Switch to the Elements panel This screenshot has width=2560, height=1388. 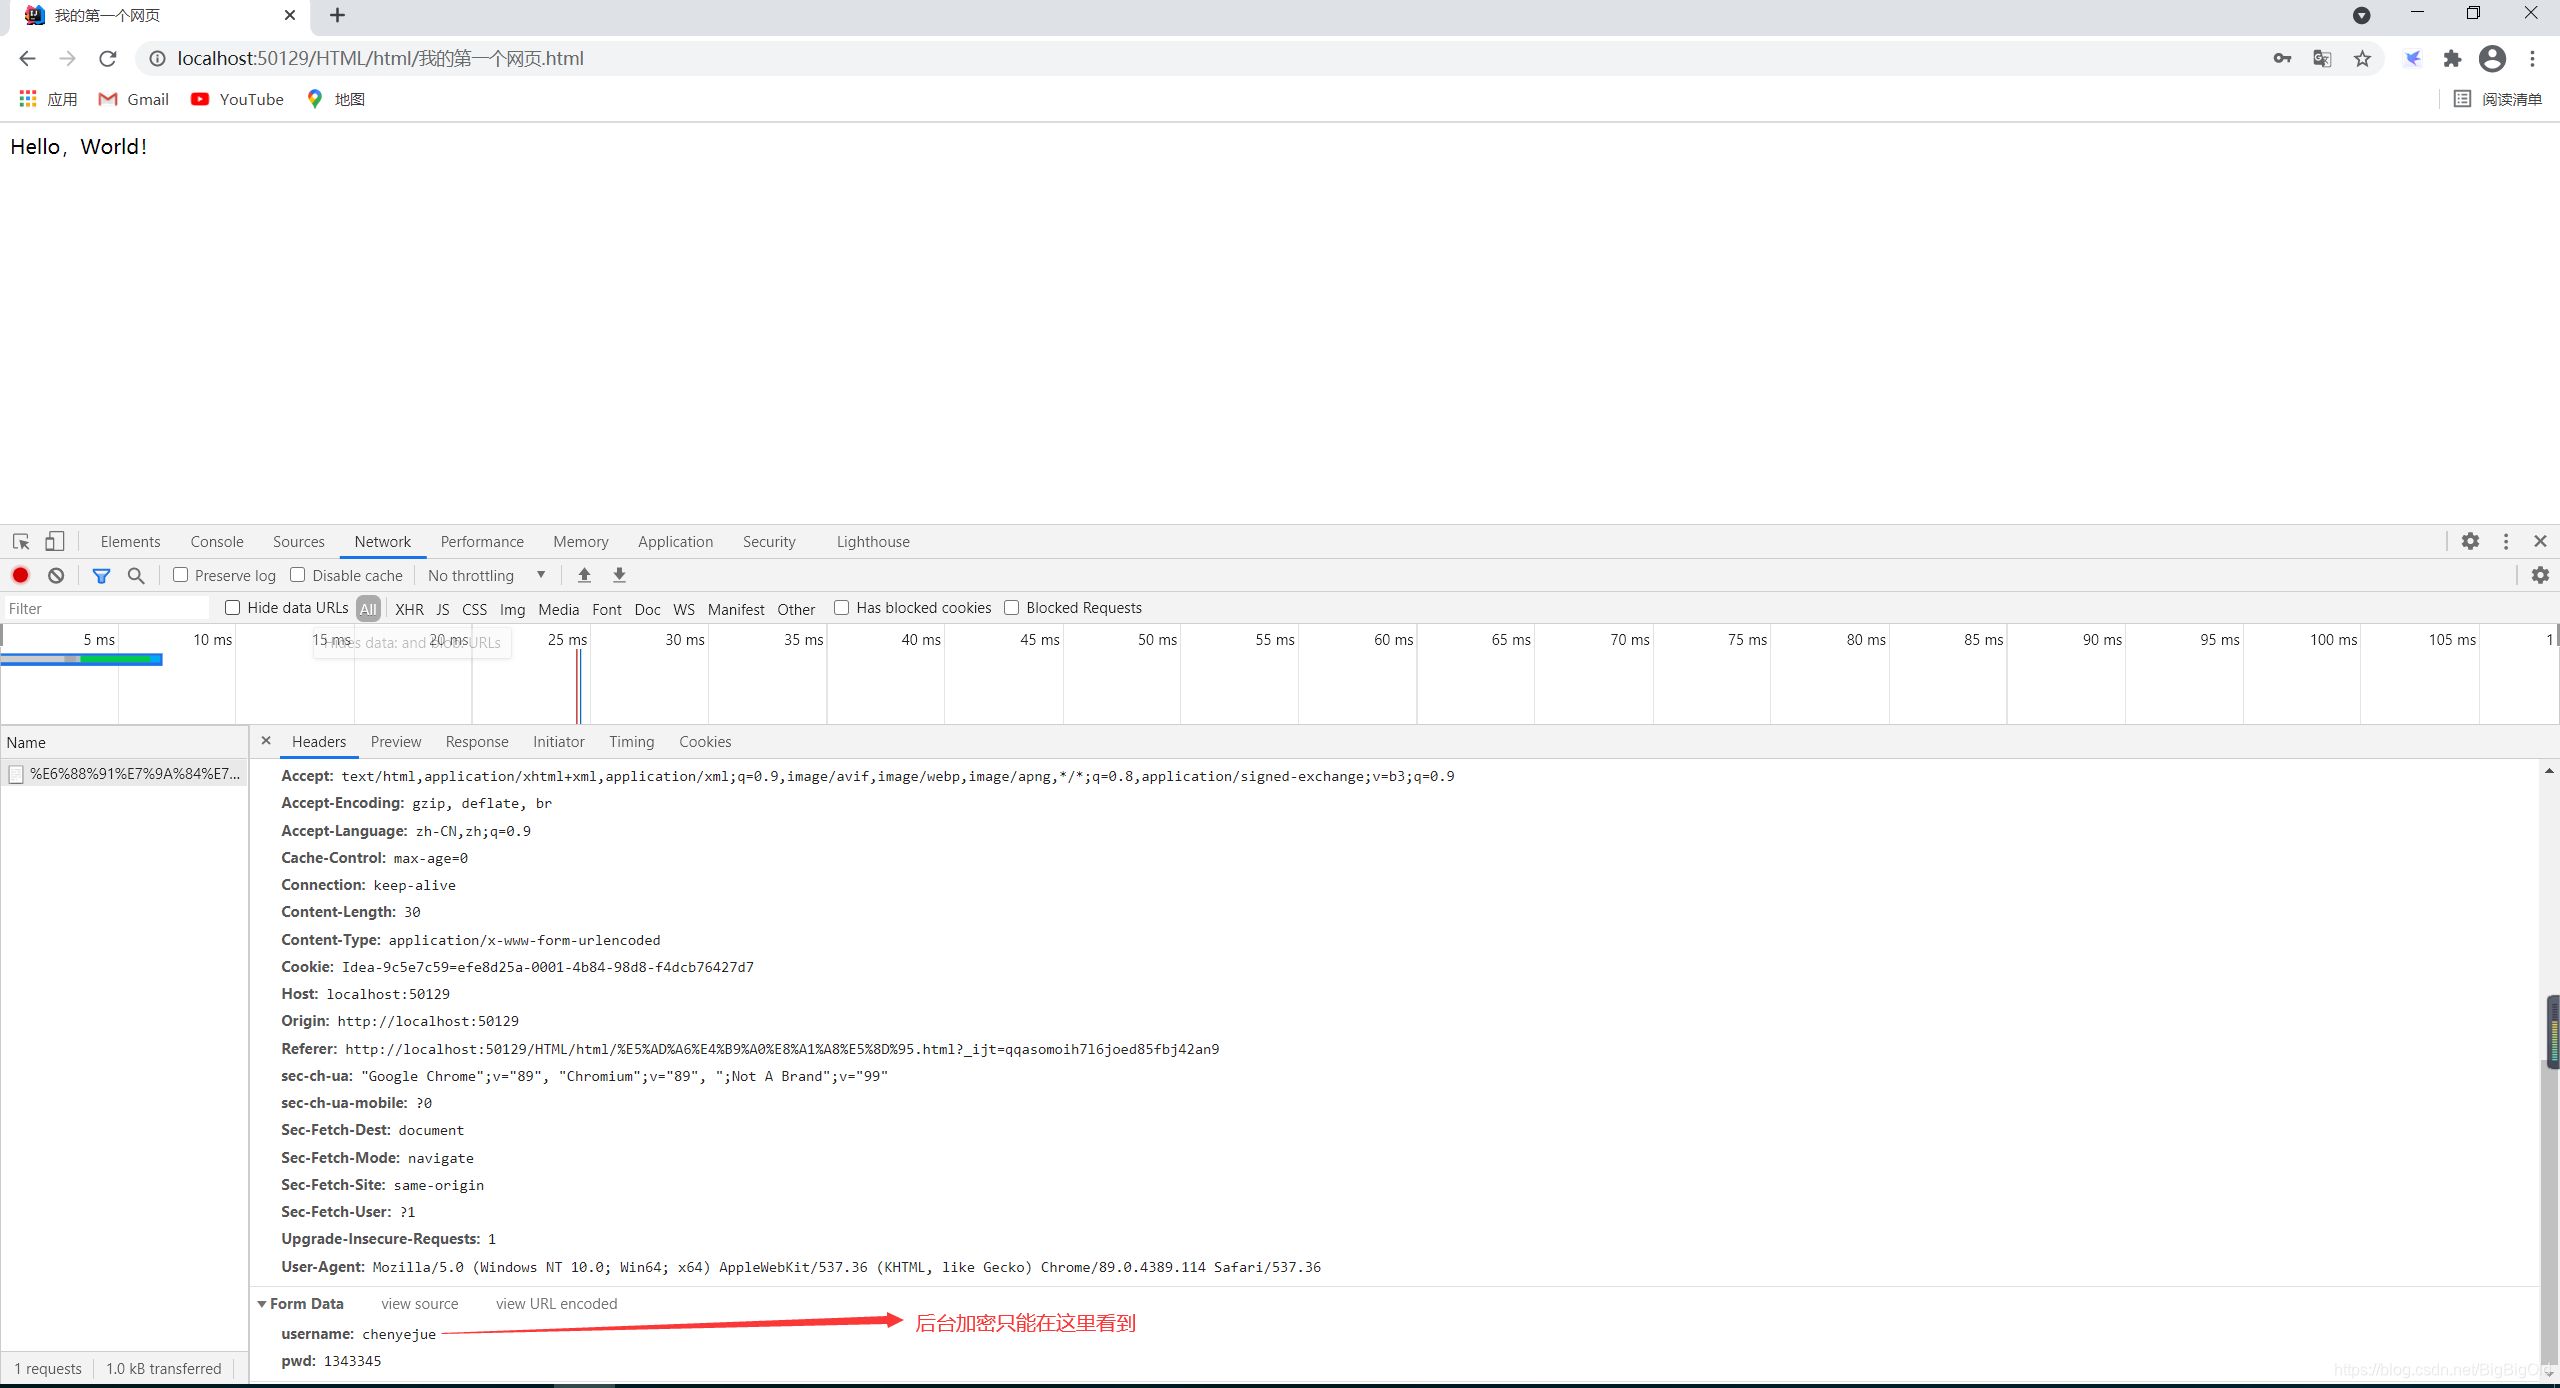click(130, 541)
